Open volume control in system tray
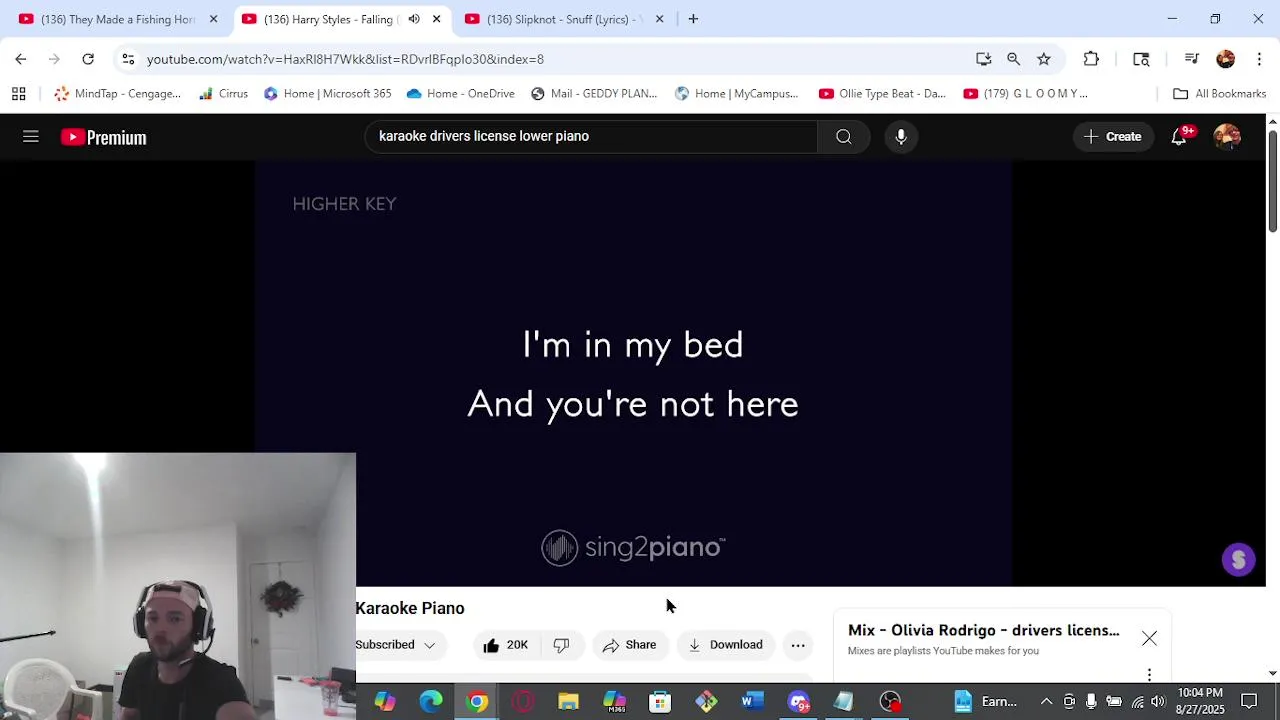This screenshot has width=1280, height=720. click(1158, 702)
